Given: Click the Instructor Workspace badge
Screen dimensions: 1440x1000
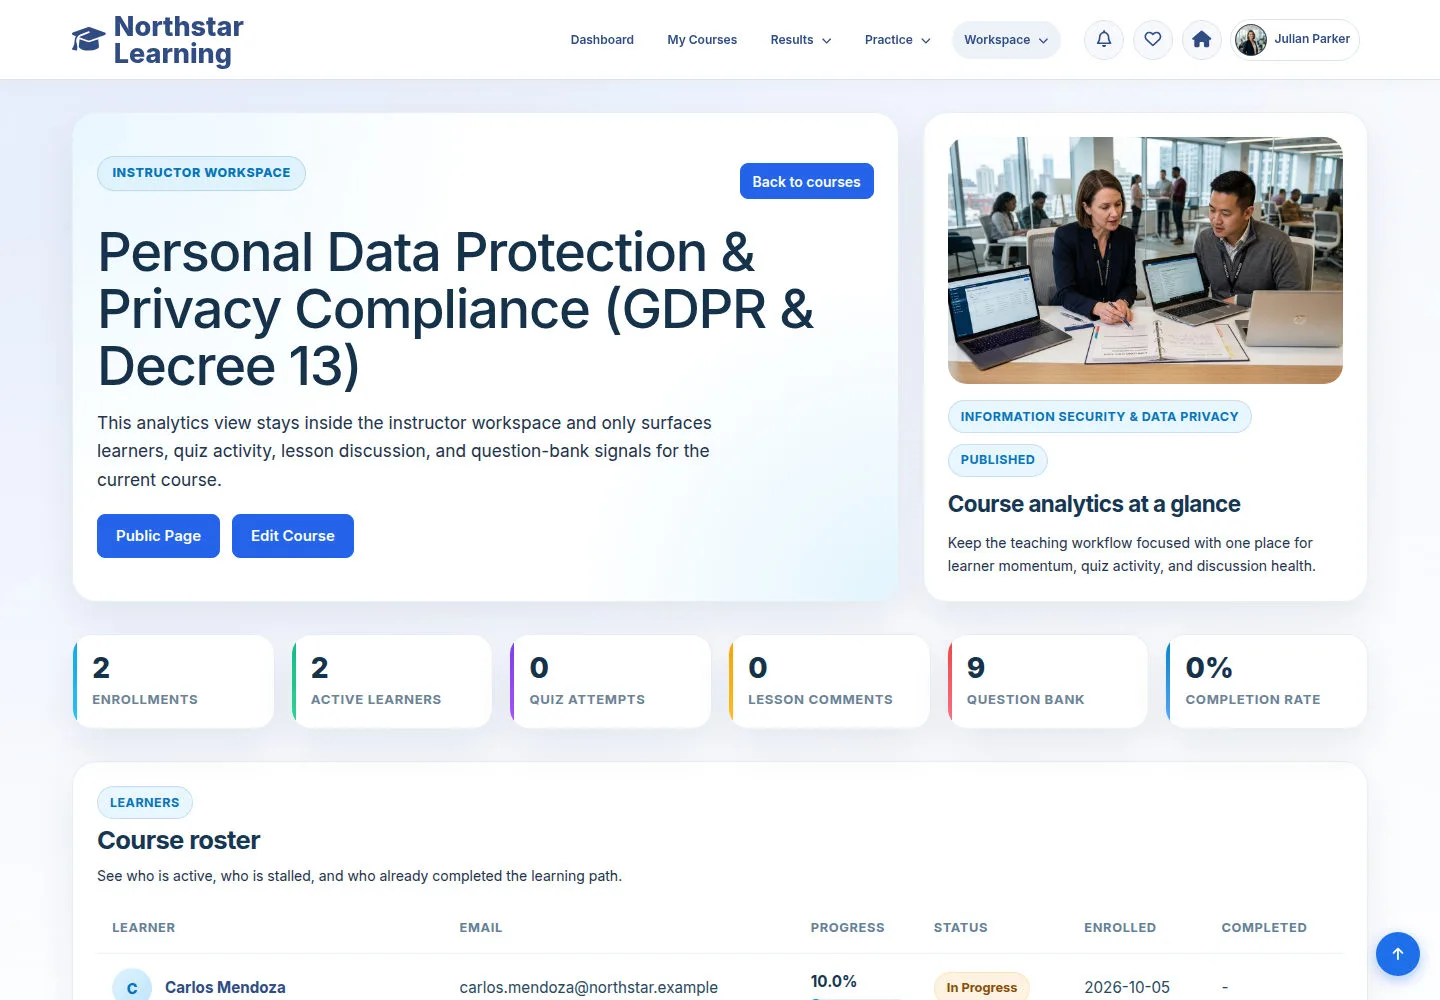Looking at the screenshot, I should 201,173.
